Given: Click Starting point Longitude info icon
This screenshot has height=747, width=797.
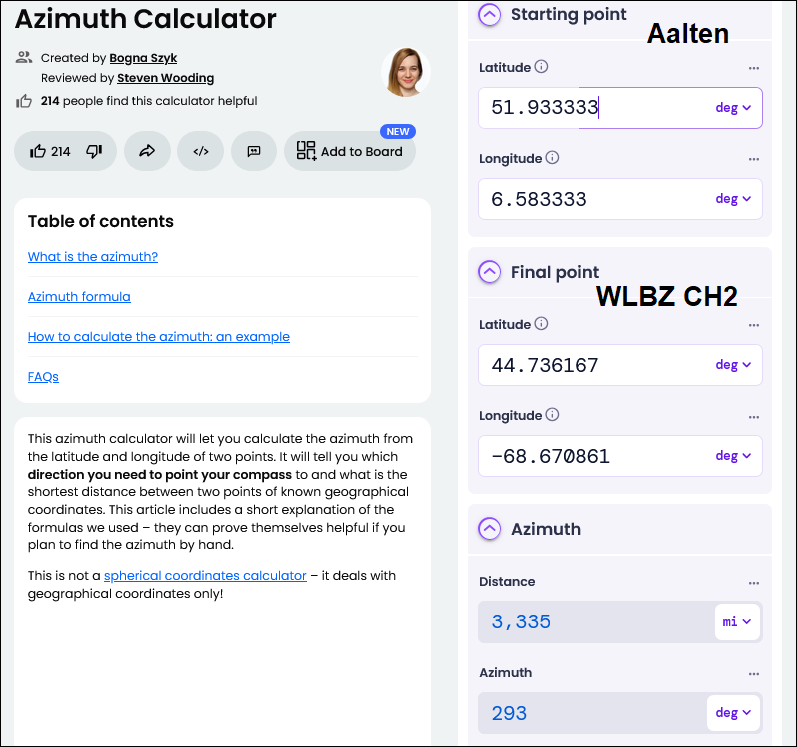Looking at the screenshot, I should pos(553,158).
